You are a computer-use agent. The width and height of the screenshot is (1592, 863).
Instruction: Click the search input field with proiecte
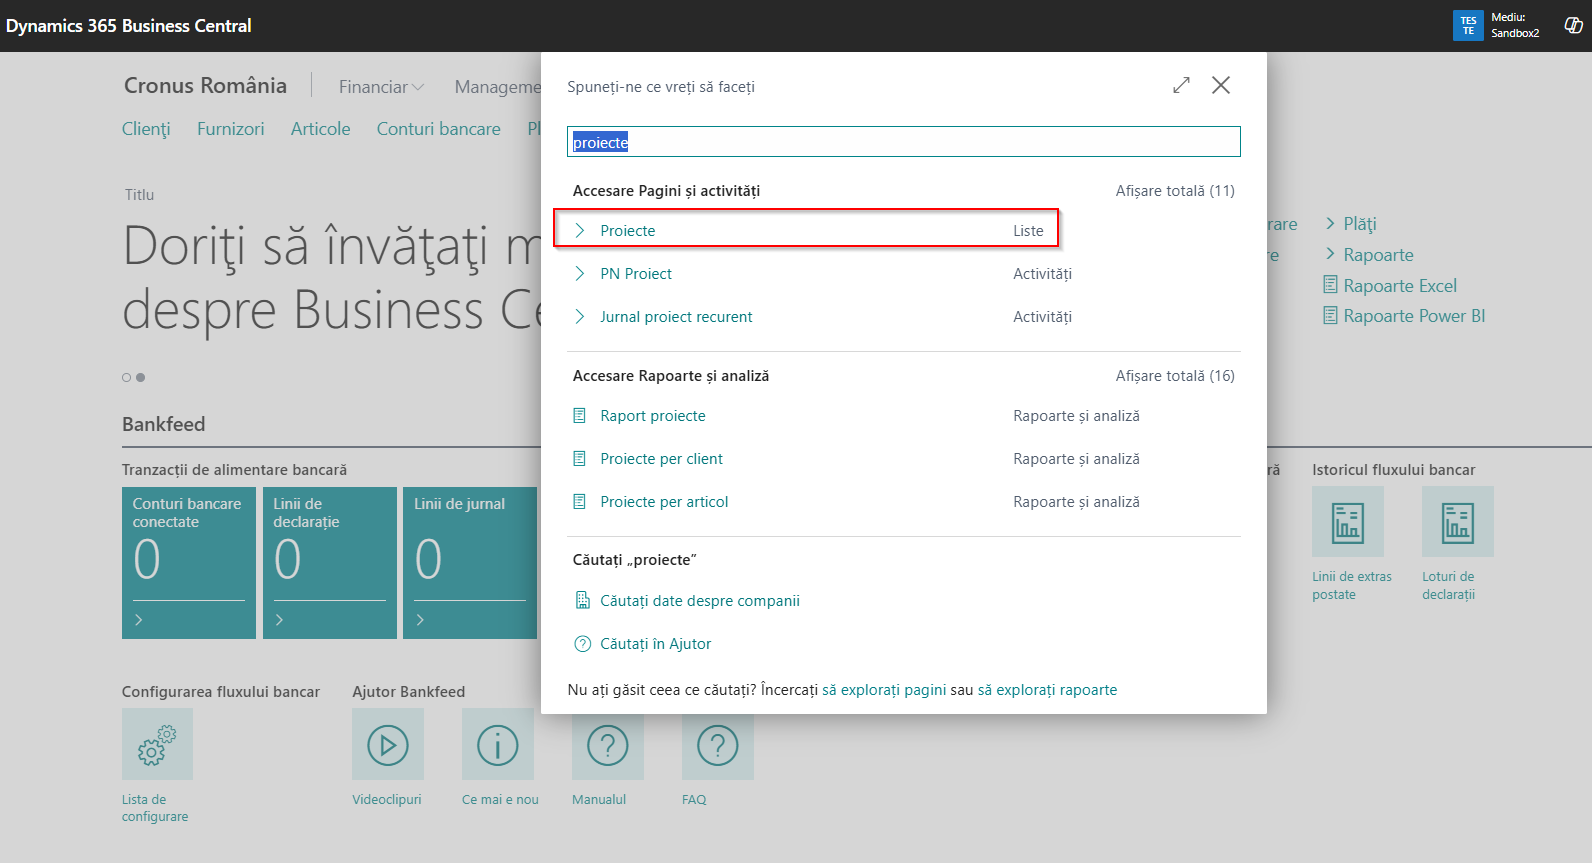[903, 142]
